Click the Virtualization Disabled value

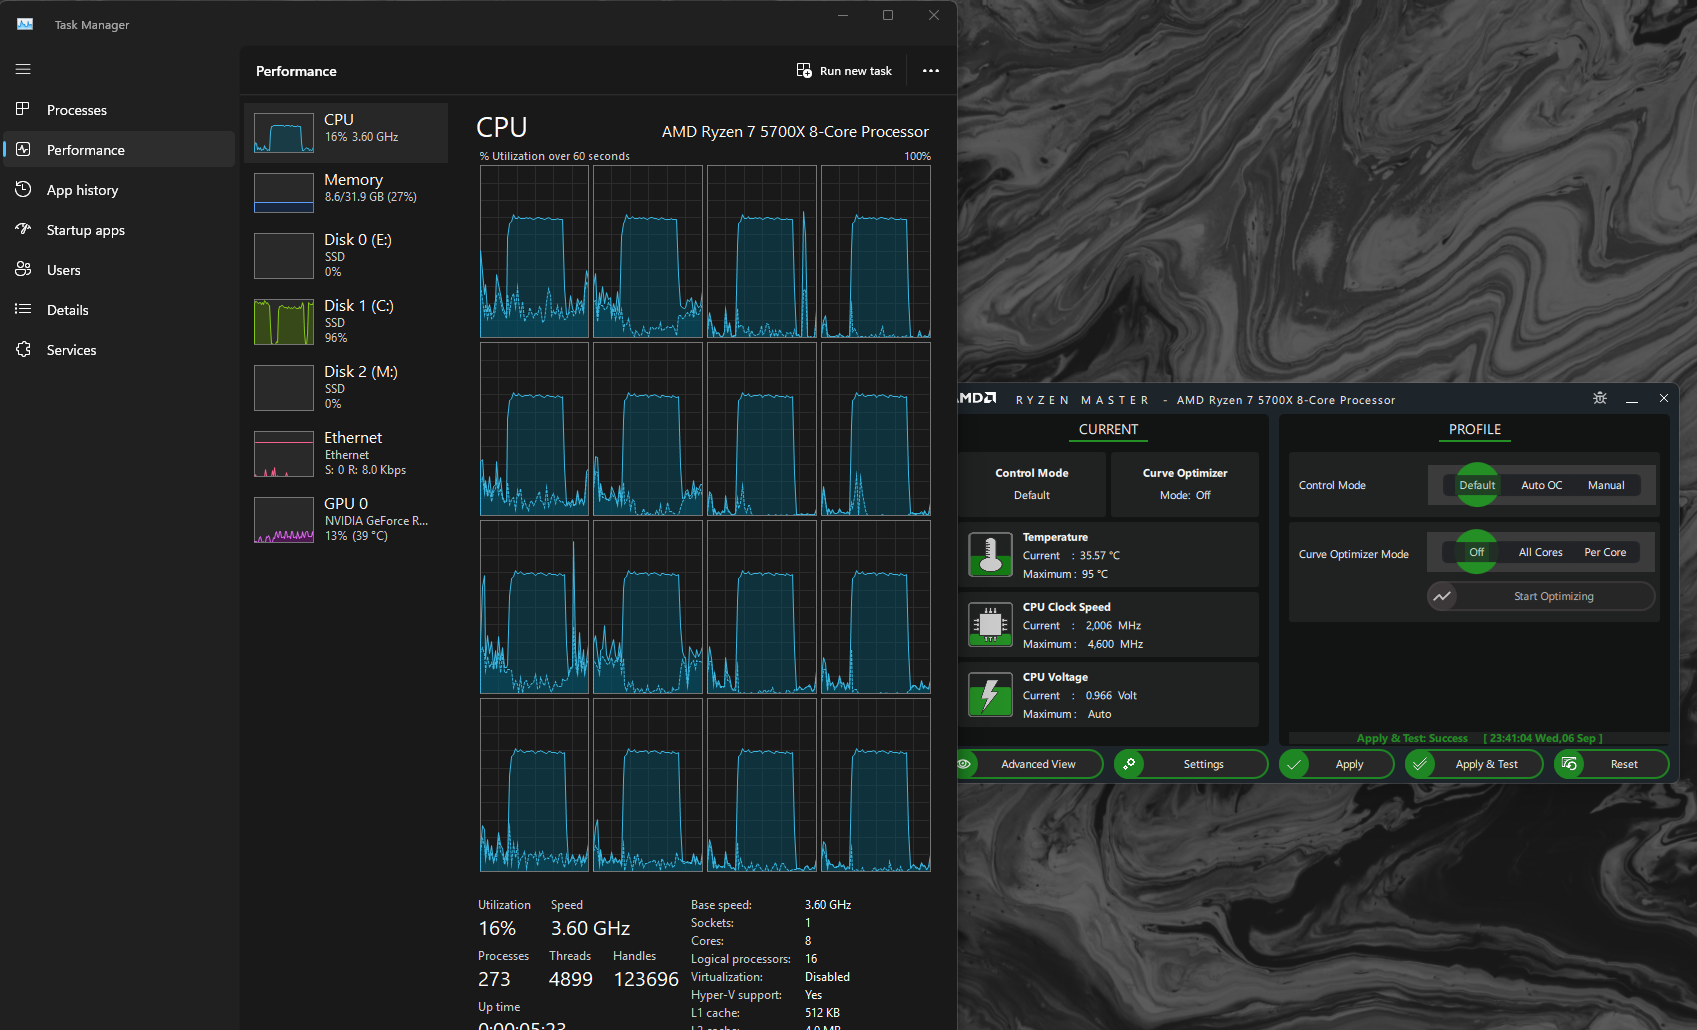(x=827, y=977)
